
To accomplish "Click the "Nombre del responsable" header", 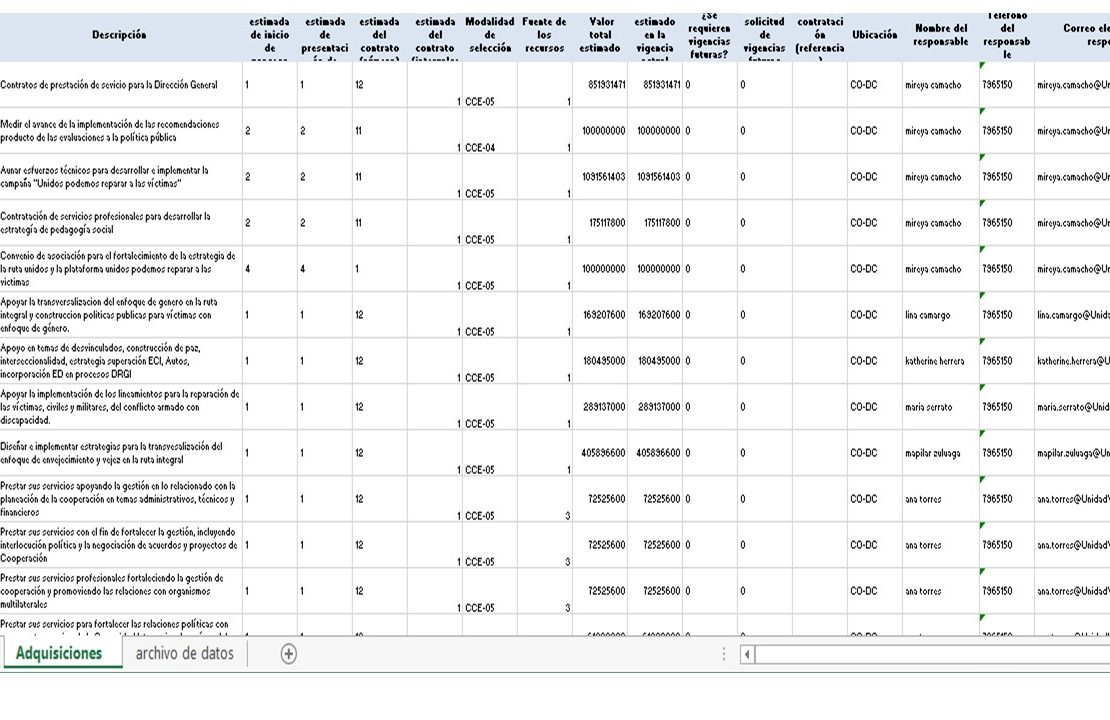I will coord(941,35).
